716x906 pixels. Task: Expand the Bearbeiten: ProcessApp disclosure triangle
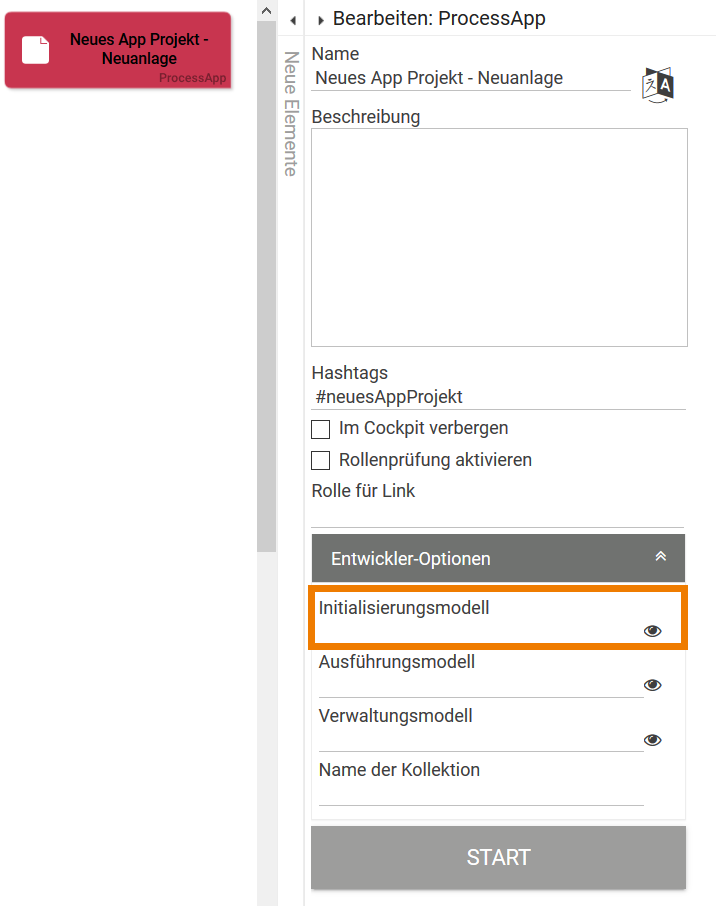click(x=320, y=18)
